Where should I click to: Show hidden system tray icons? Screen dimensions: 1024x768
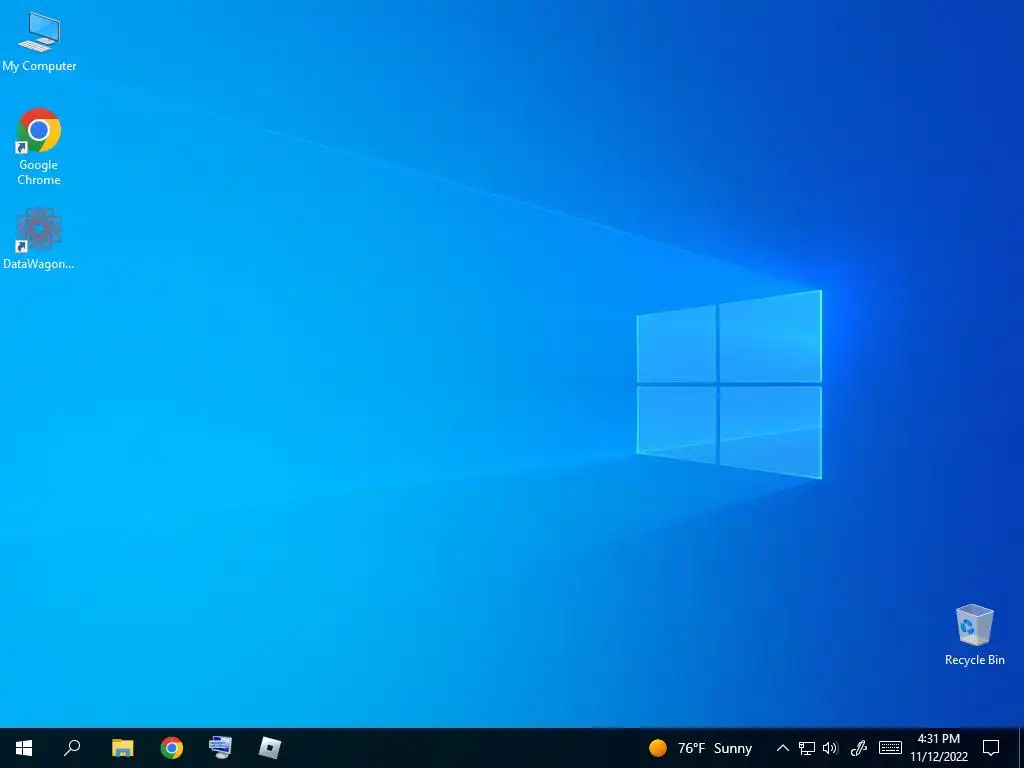coord(782,748)
